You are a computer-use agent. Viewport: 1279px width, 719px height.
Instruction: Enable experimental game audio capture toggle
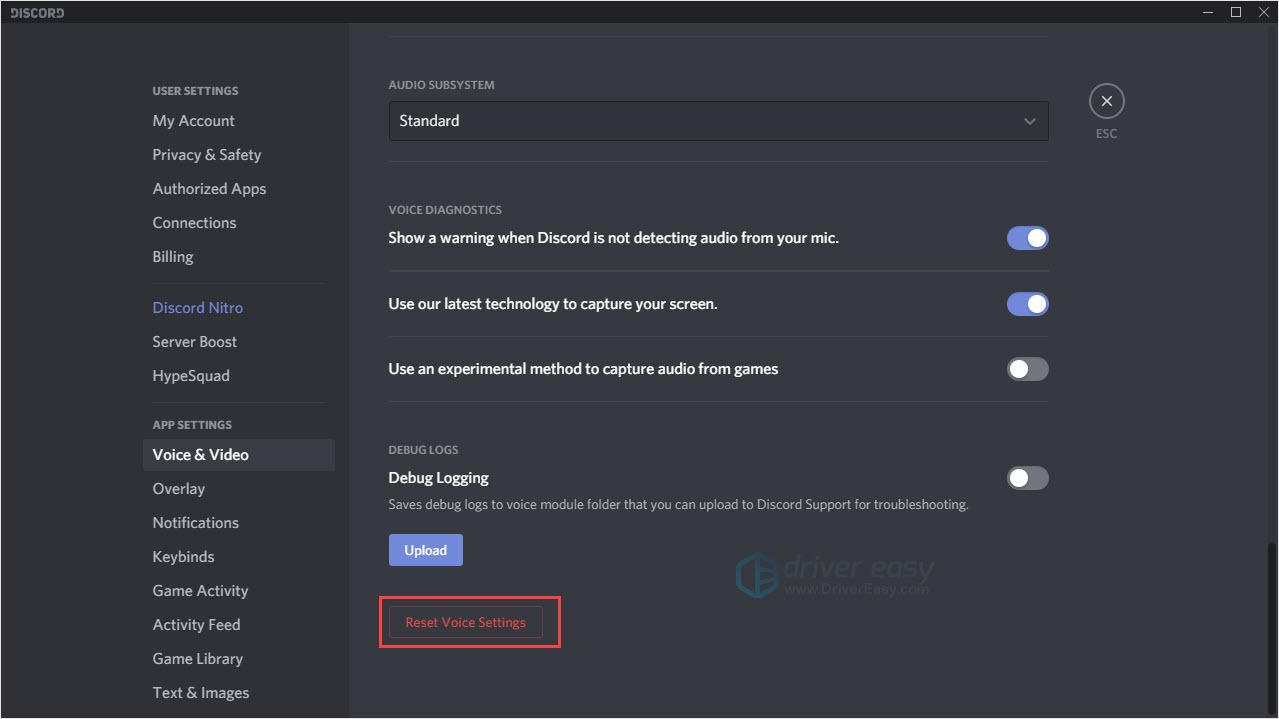1027,369
